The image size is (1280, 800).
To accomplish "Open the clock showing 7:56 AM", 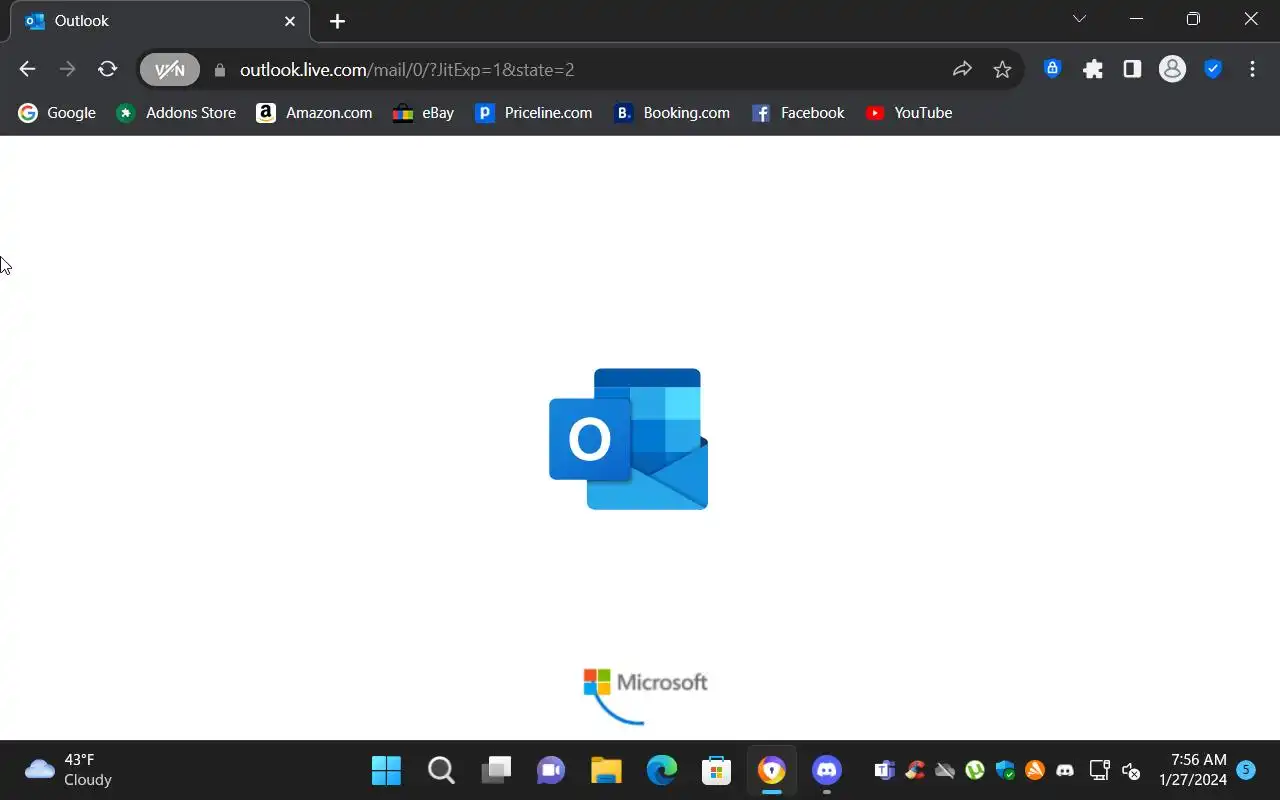I will point(1193,770).
